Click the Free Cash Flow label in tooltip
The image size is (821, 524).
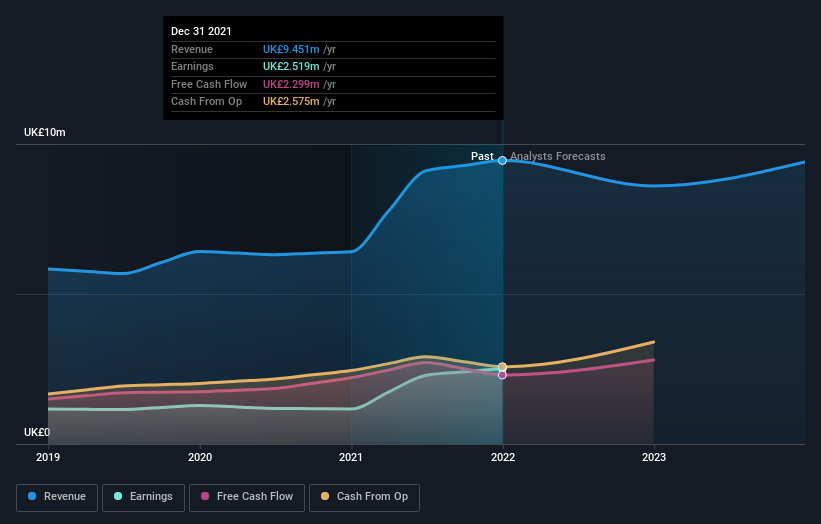209,84
